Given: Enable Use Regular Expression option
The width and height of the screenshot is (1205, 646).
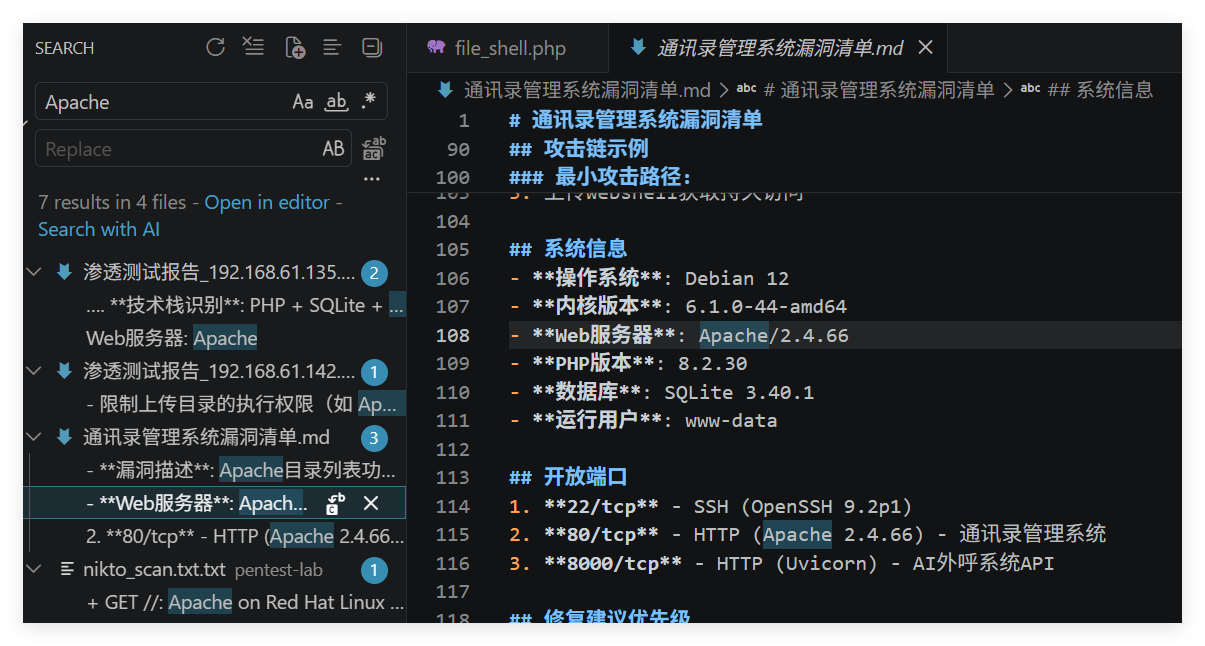Looking at the screenshot, I should tap(369, 101).
